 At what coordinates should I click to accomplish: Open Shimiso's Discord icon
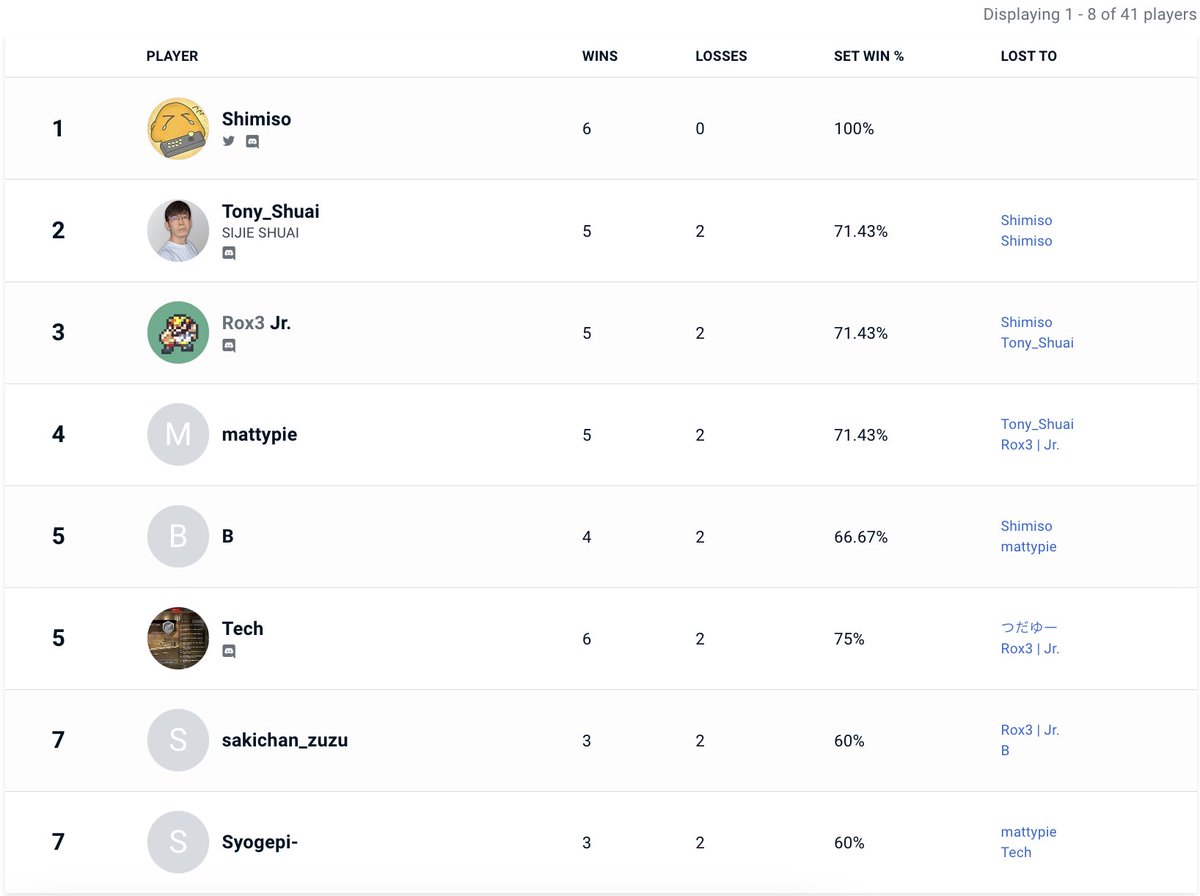point(252,142)
